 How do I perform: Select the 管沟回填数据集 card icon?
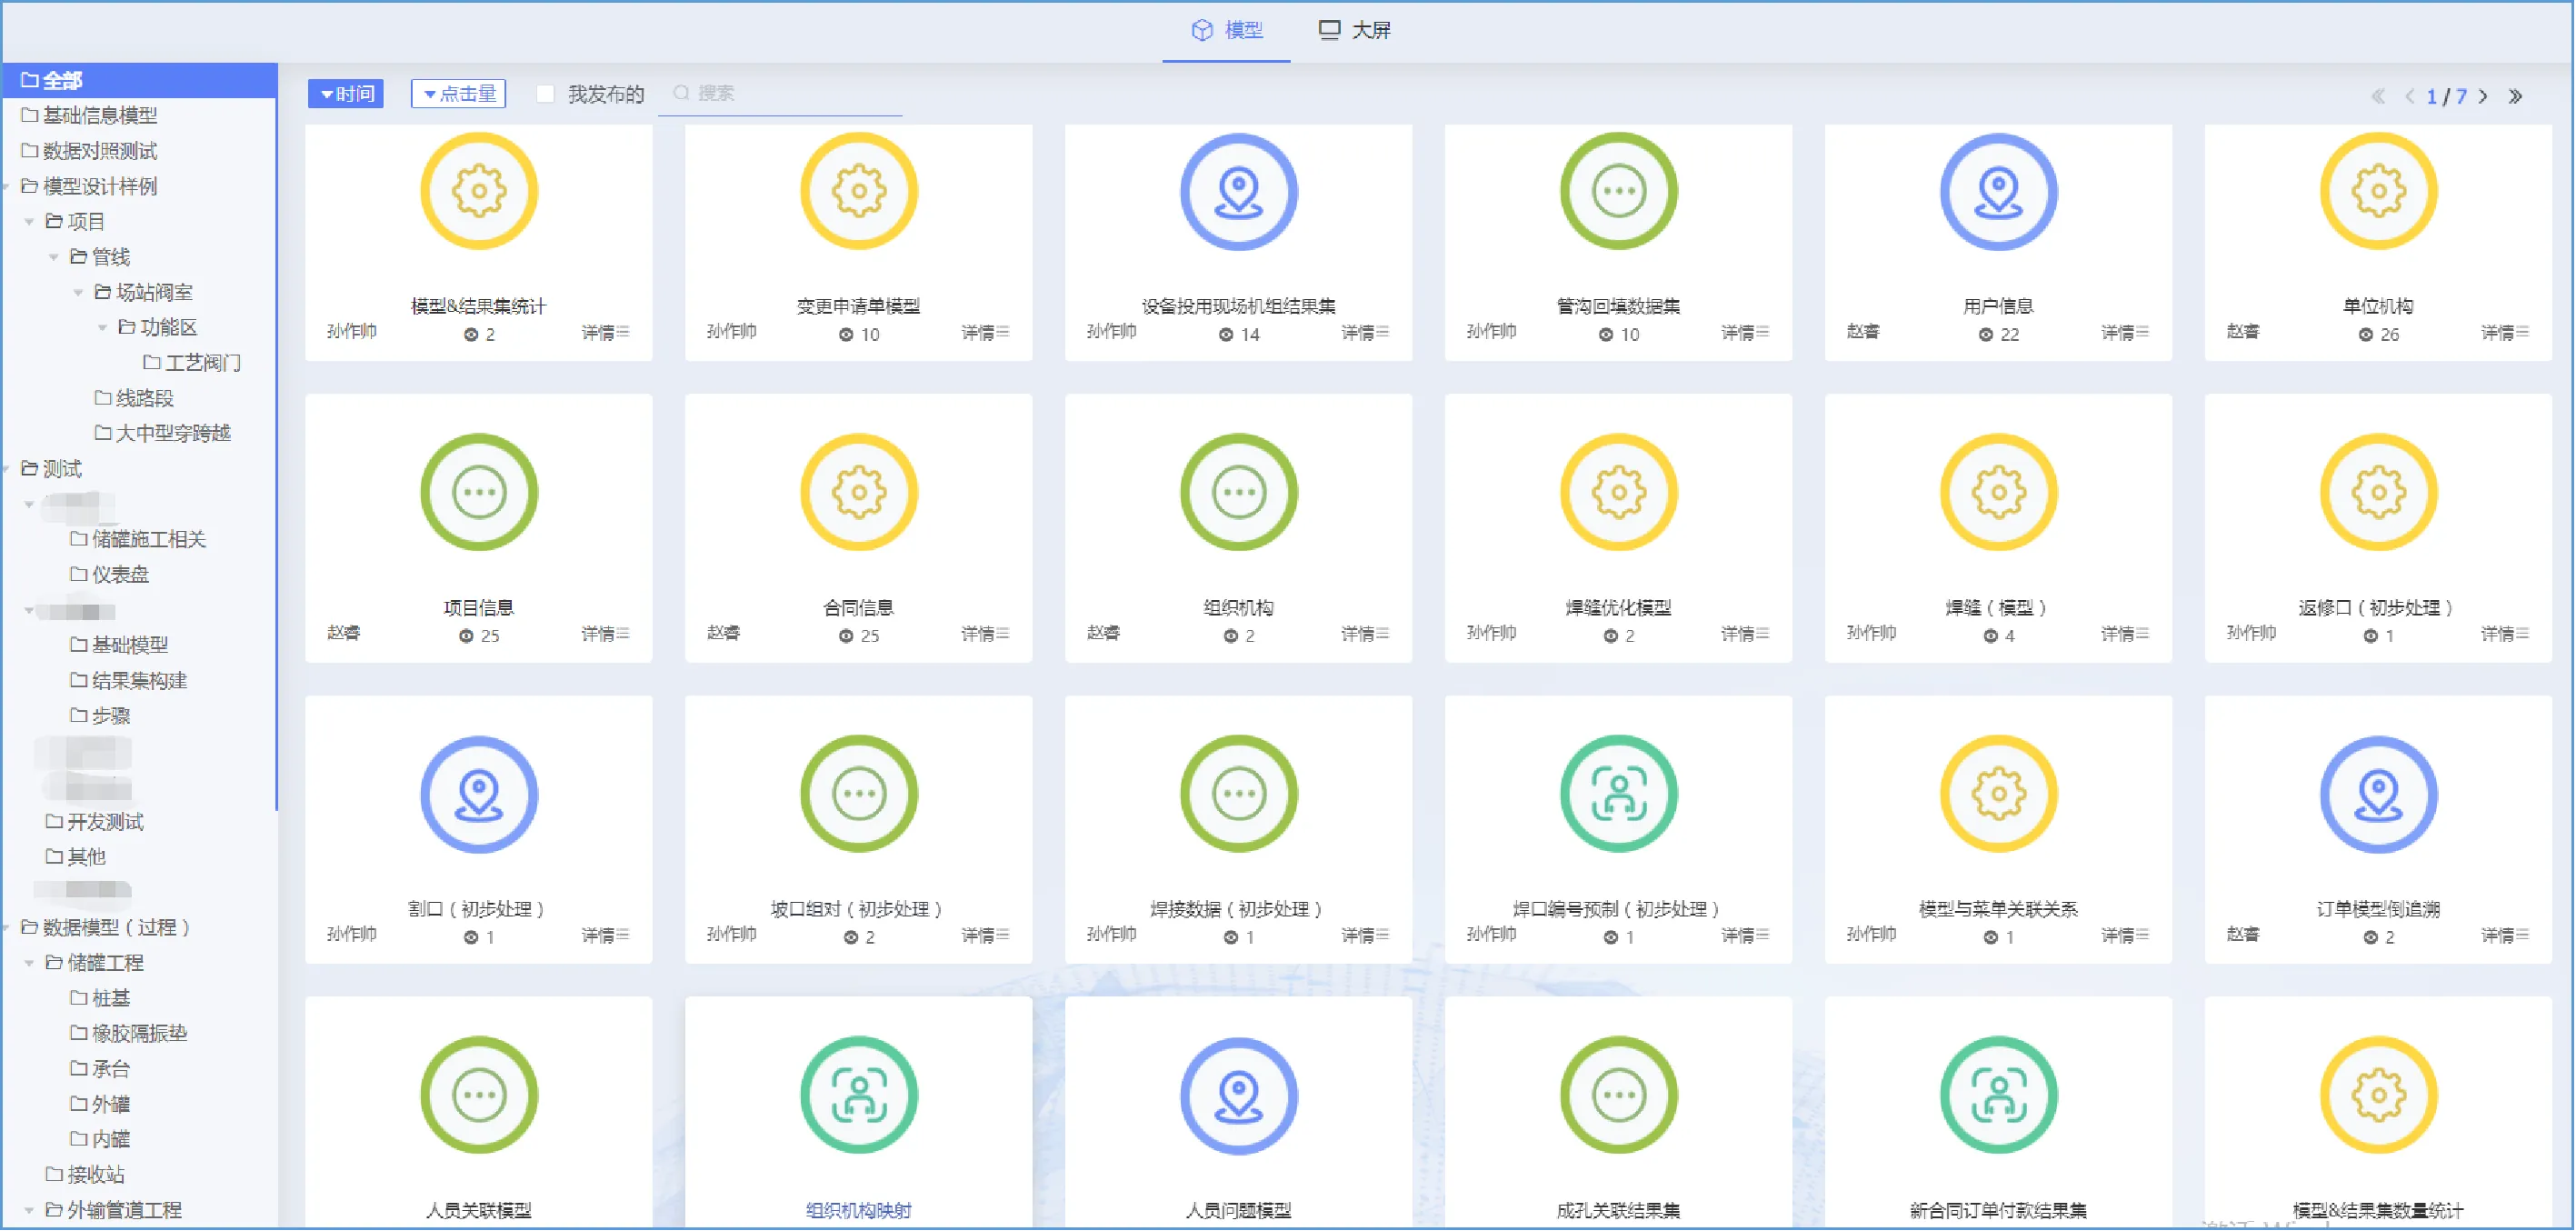click(x=1619, y=191)
